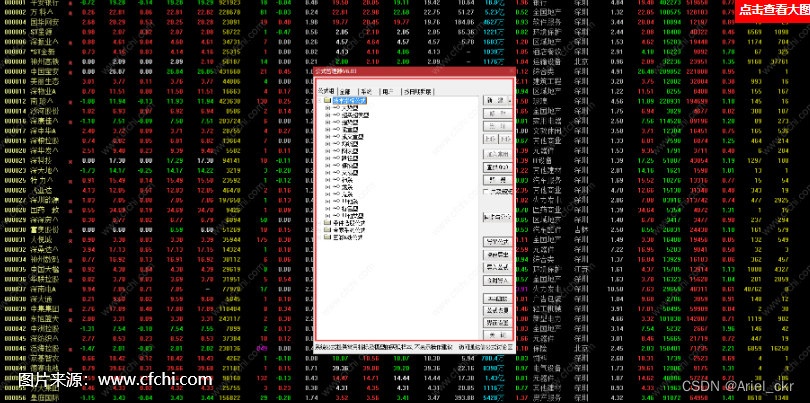Select the 技术指标公式 tree label
Screen dimensions: 810x403
pyautogui.click(x=350, y=100)
